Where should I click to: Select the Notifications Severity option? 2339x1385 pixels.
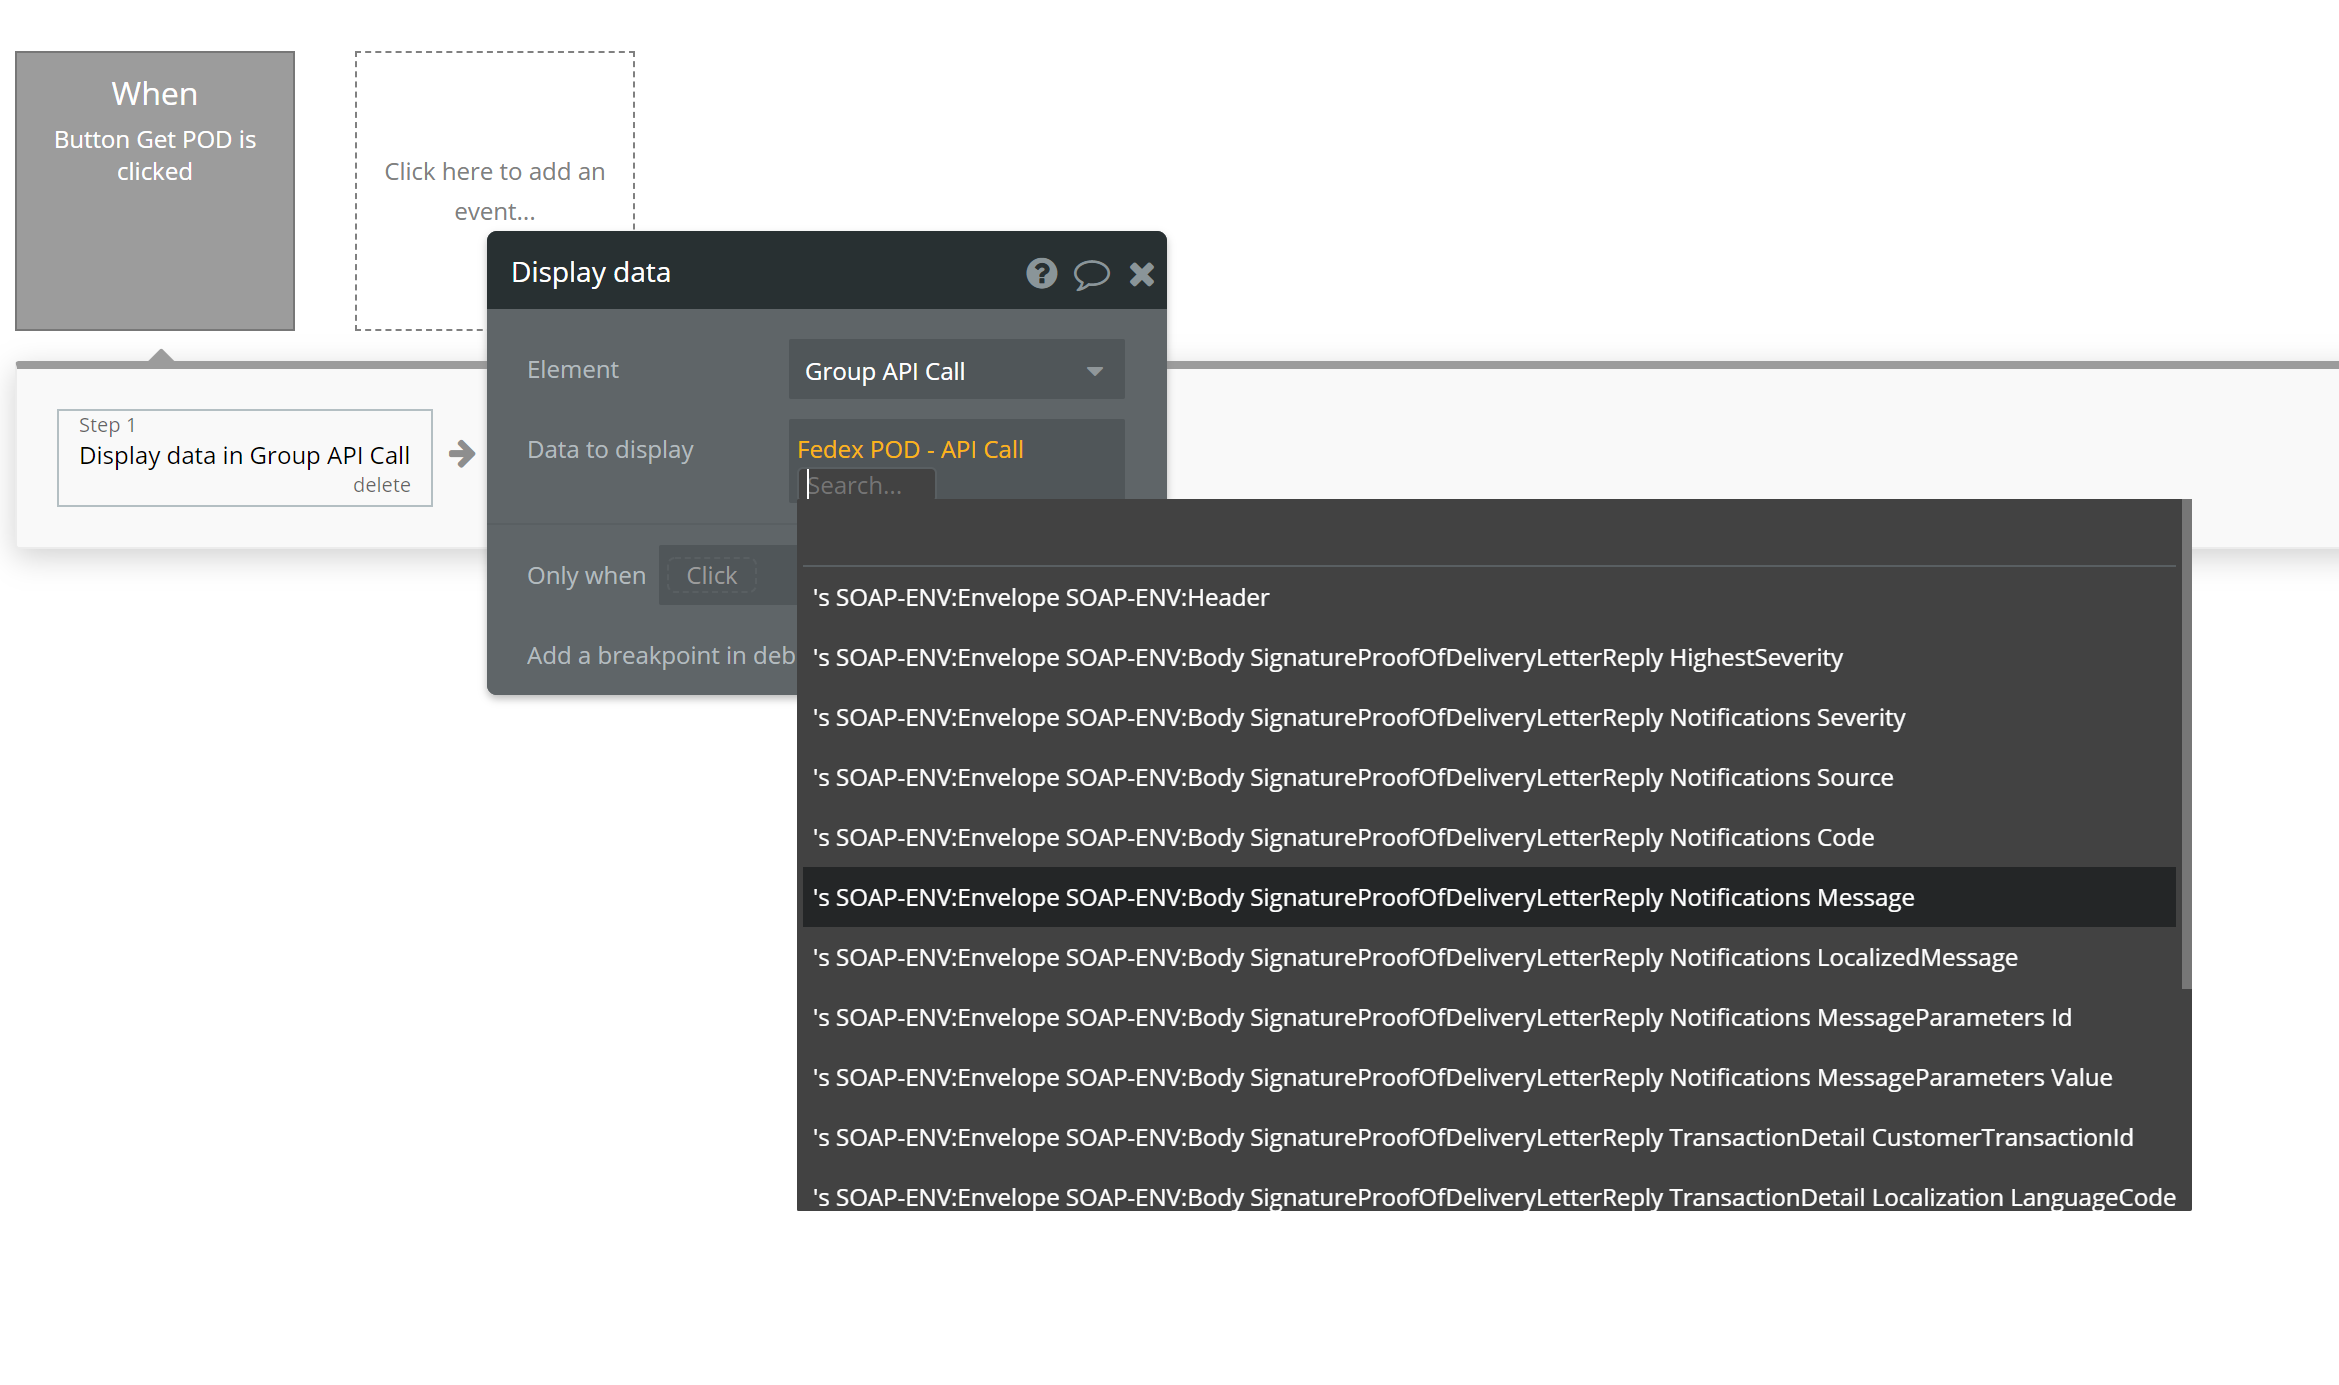pyautogui.click(x=1358, y=718)
